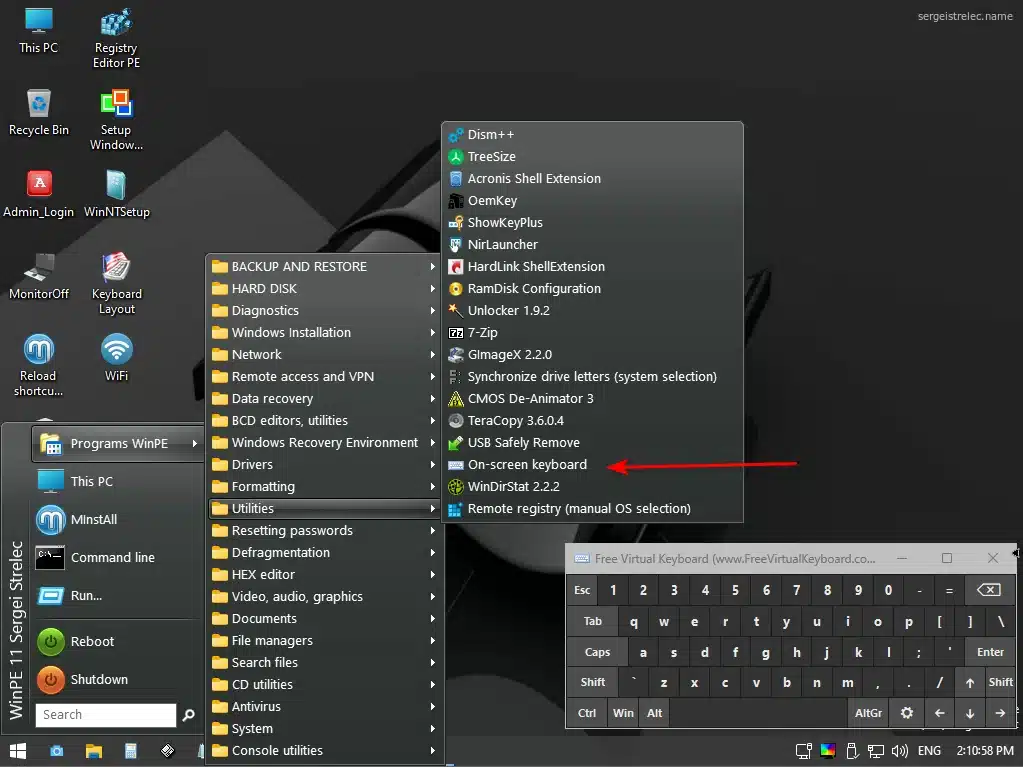Click the MonitorOff desktop icon
Image resolution: width=1023 pixels, height=767 pixels.
point(38,276)
